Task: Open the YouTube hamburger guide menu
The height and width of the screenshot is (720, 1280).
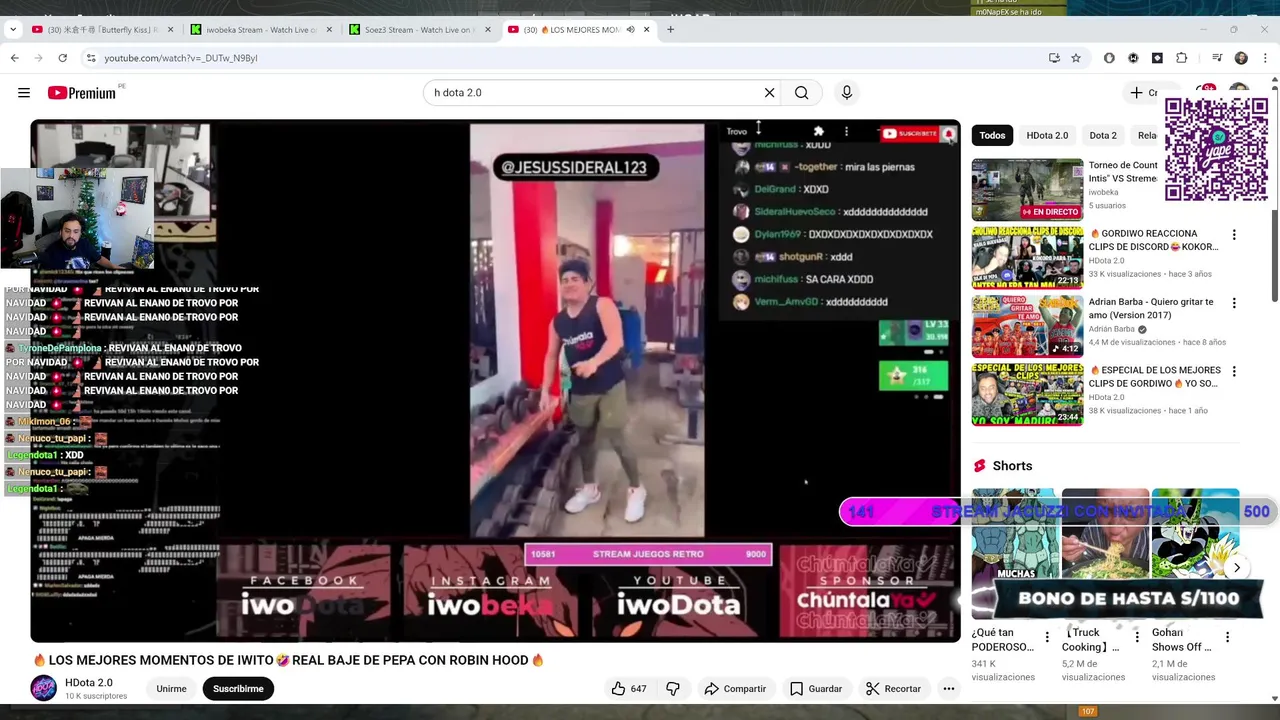Action: pos(24,93)
